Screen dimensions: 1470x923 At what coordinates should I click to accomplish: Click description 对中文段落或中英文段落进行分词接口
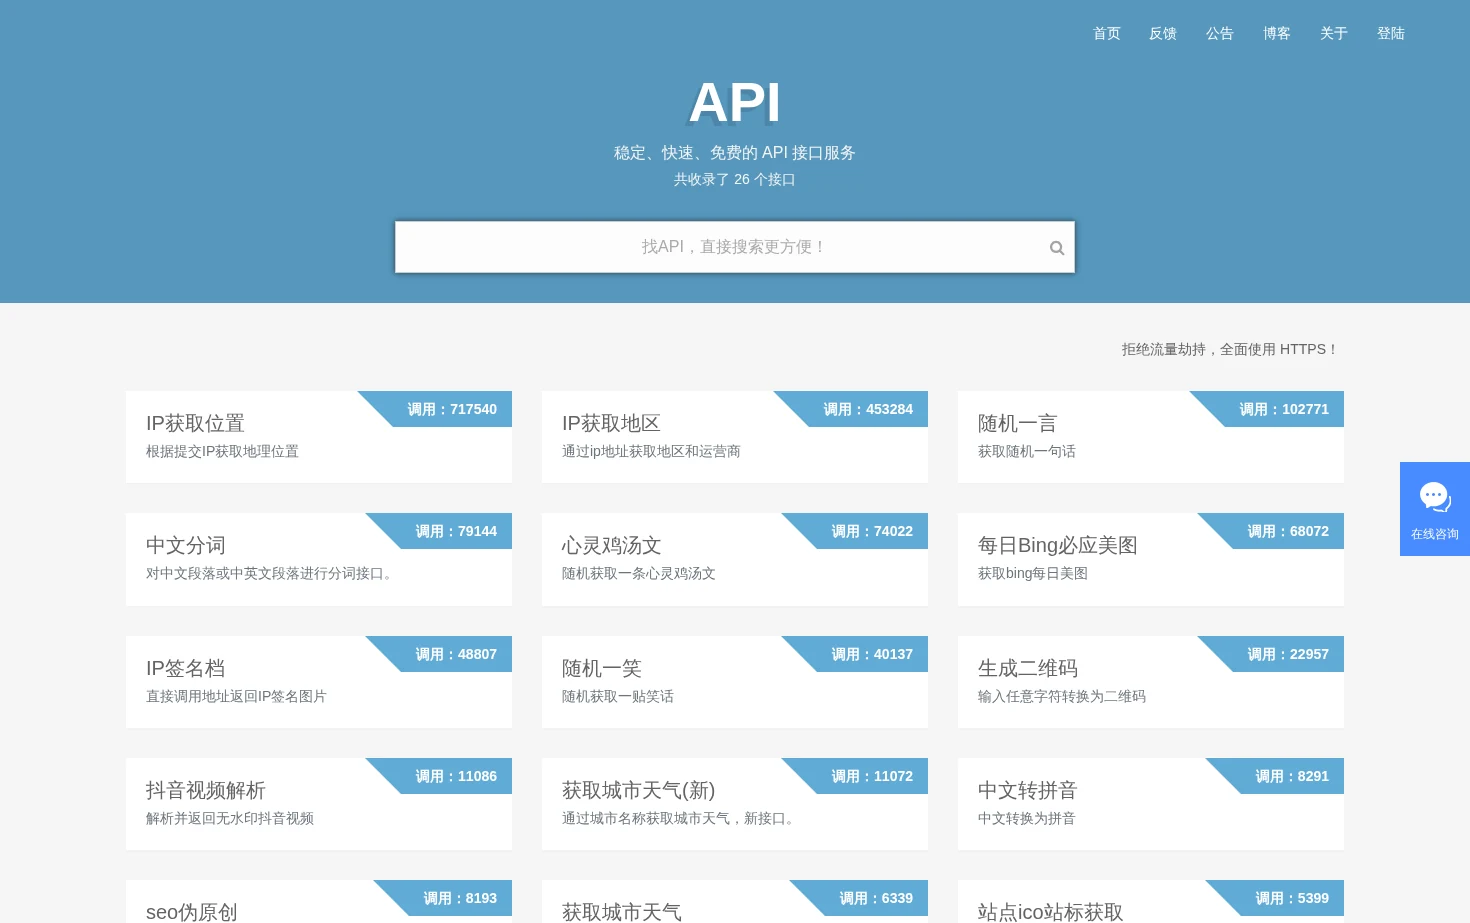point(271,573)
